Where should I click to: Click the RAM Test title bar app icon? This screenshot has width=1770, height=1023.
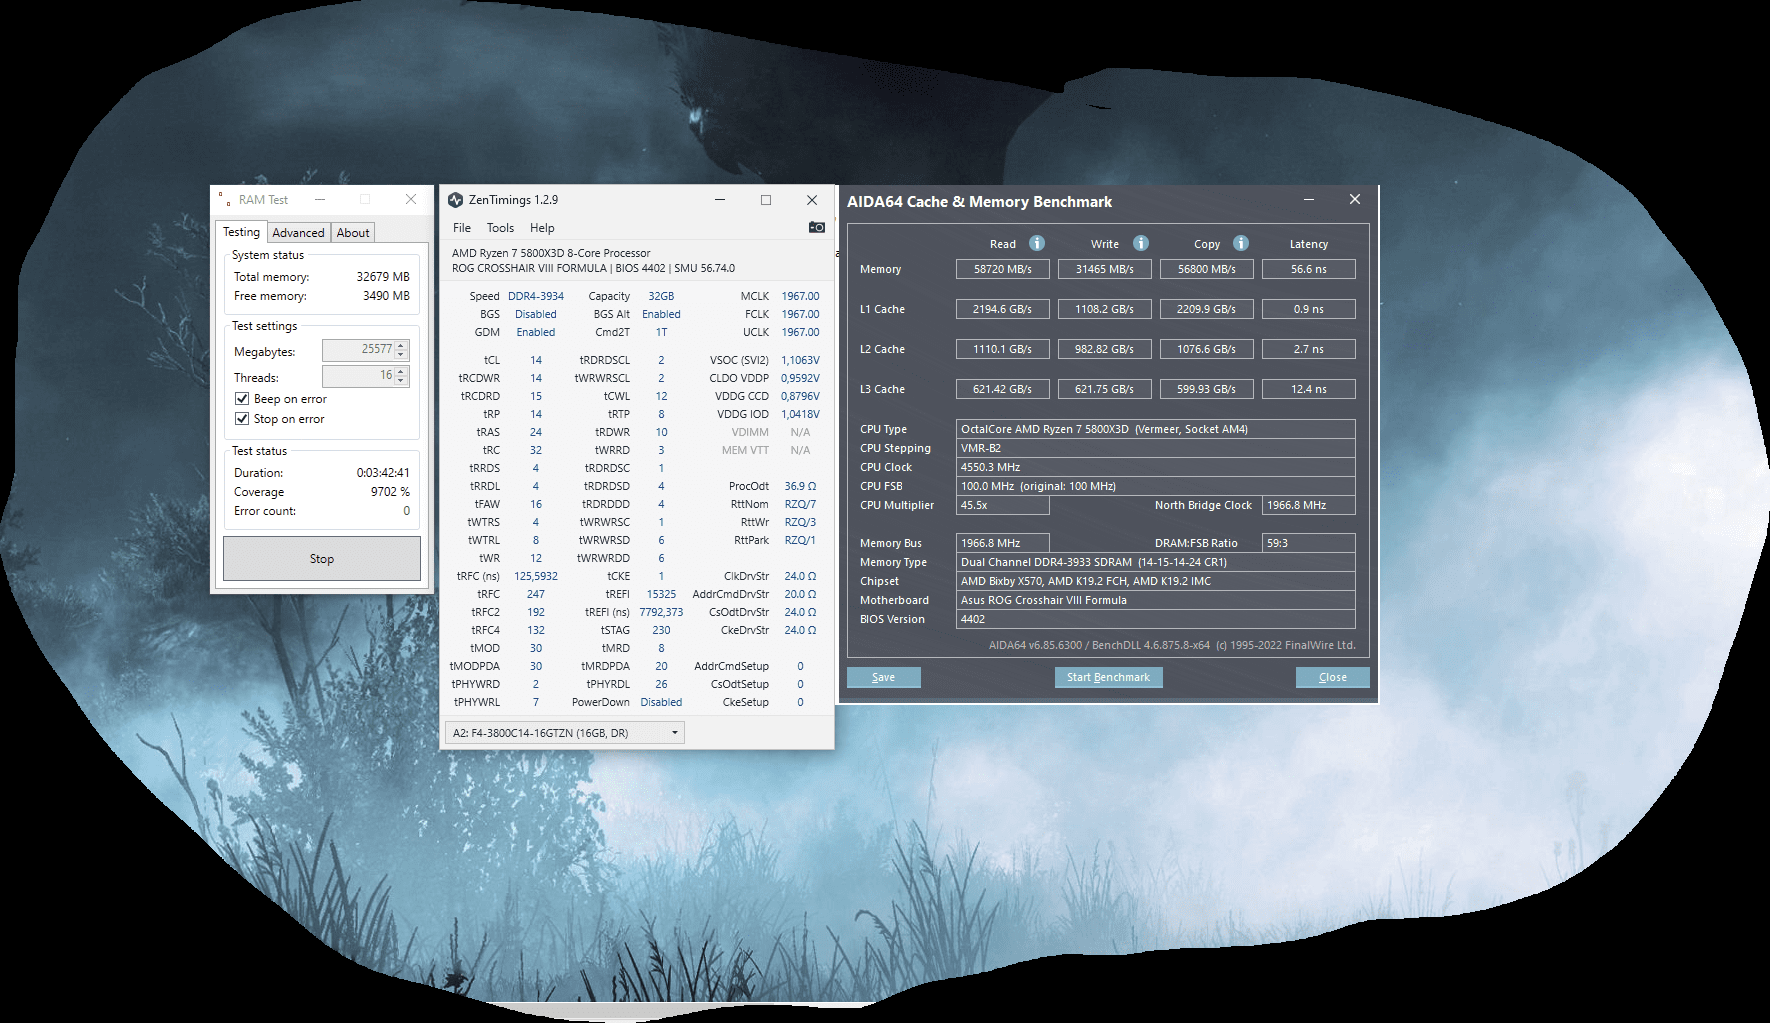(x=226, y=200)
